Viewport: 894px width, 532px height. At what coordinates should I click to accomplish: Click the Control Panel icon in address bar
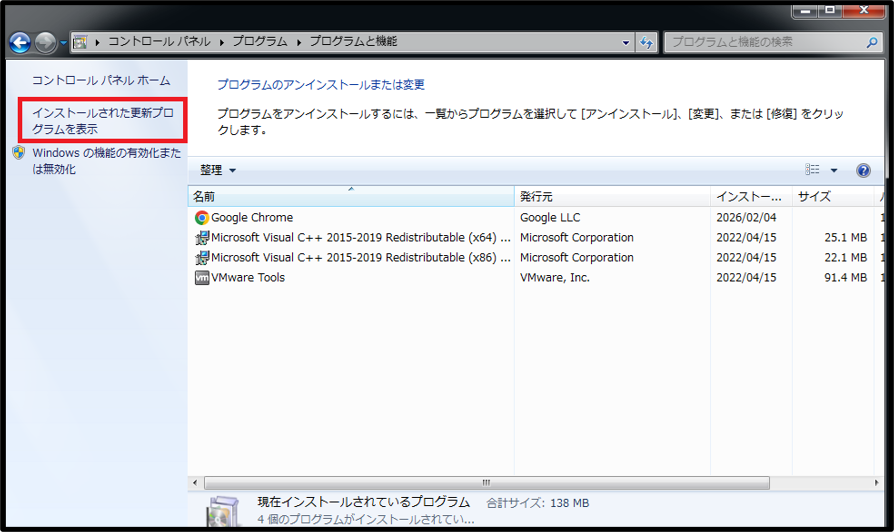80,42
